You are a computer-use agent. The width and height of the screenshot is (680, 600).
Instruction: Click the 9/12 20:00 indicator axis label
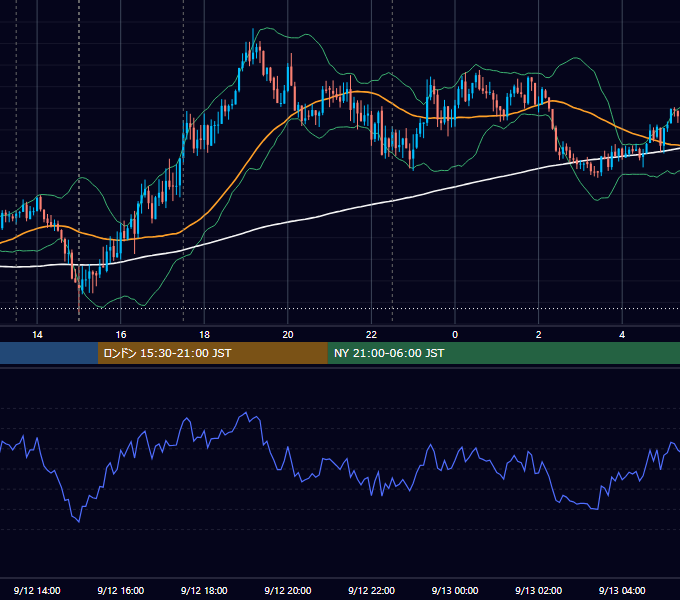[x=288, y=590]
